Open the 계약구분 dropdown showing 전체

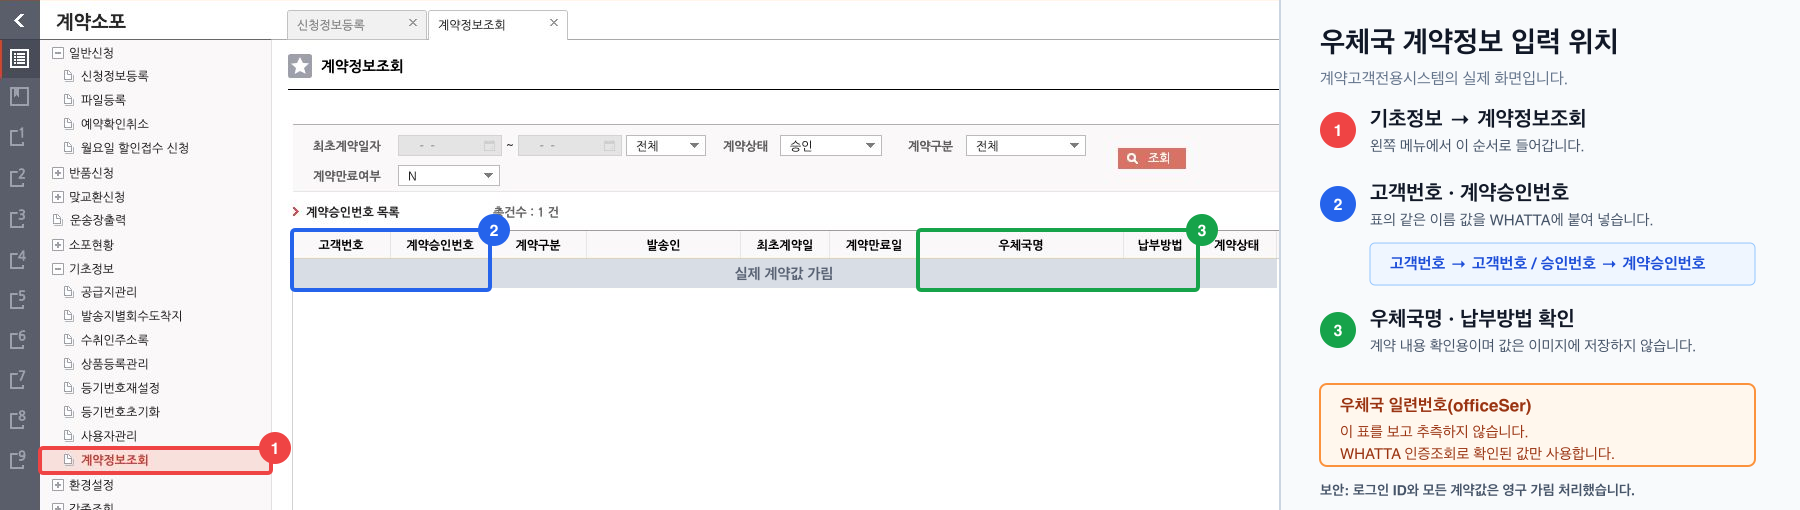pyautogui.click(x=1026, y=146)
